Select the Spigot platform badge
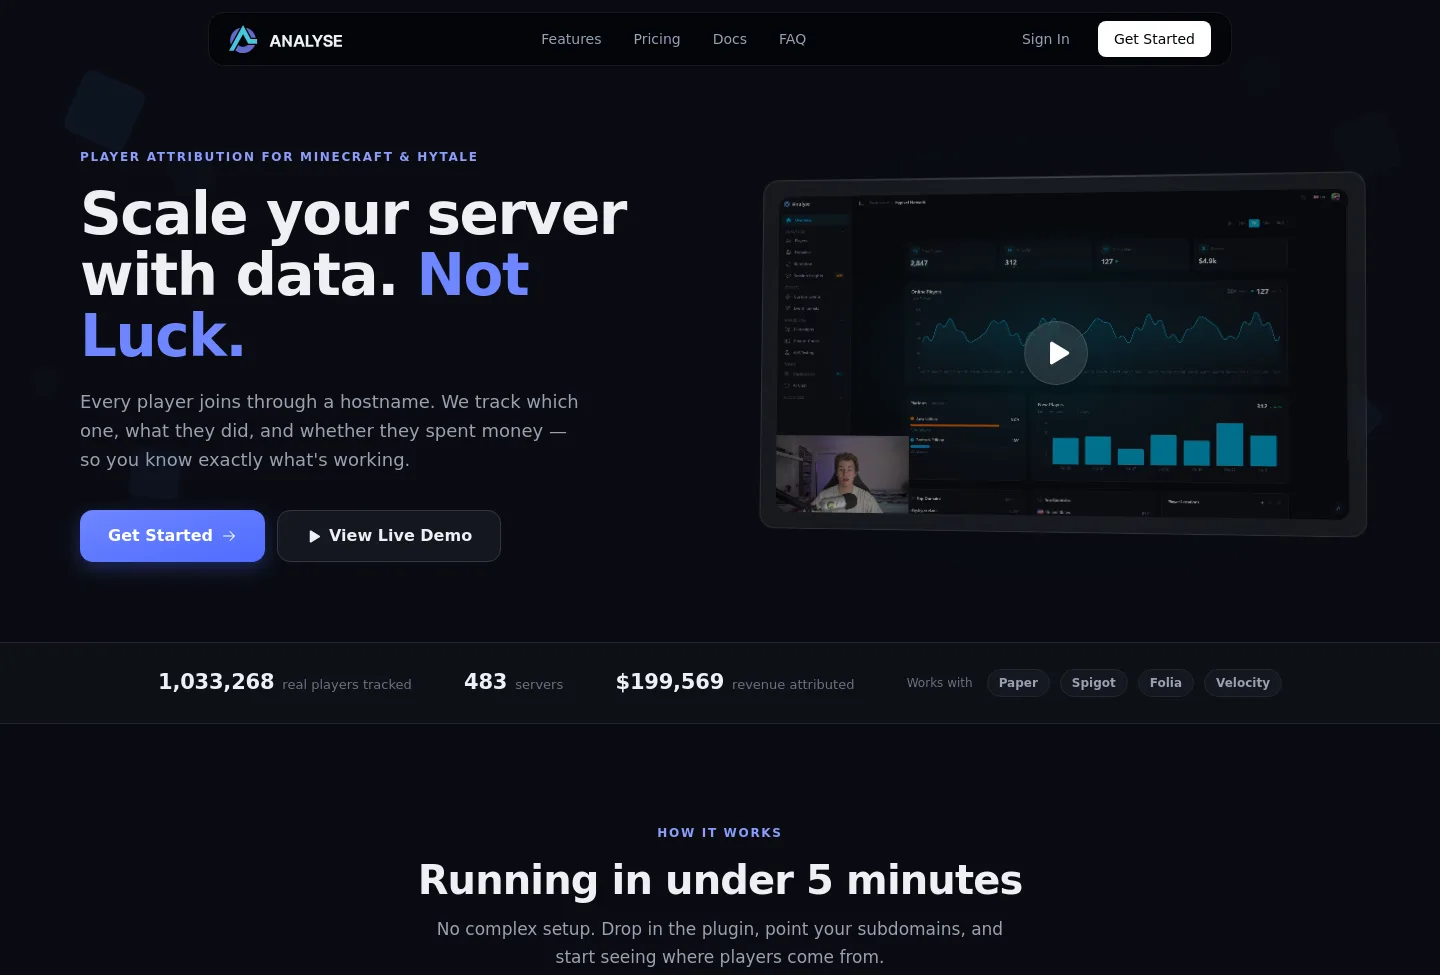Image resolution: width=1440 pixels, height=975 pixels. [x=1094, y=683]
